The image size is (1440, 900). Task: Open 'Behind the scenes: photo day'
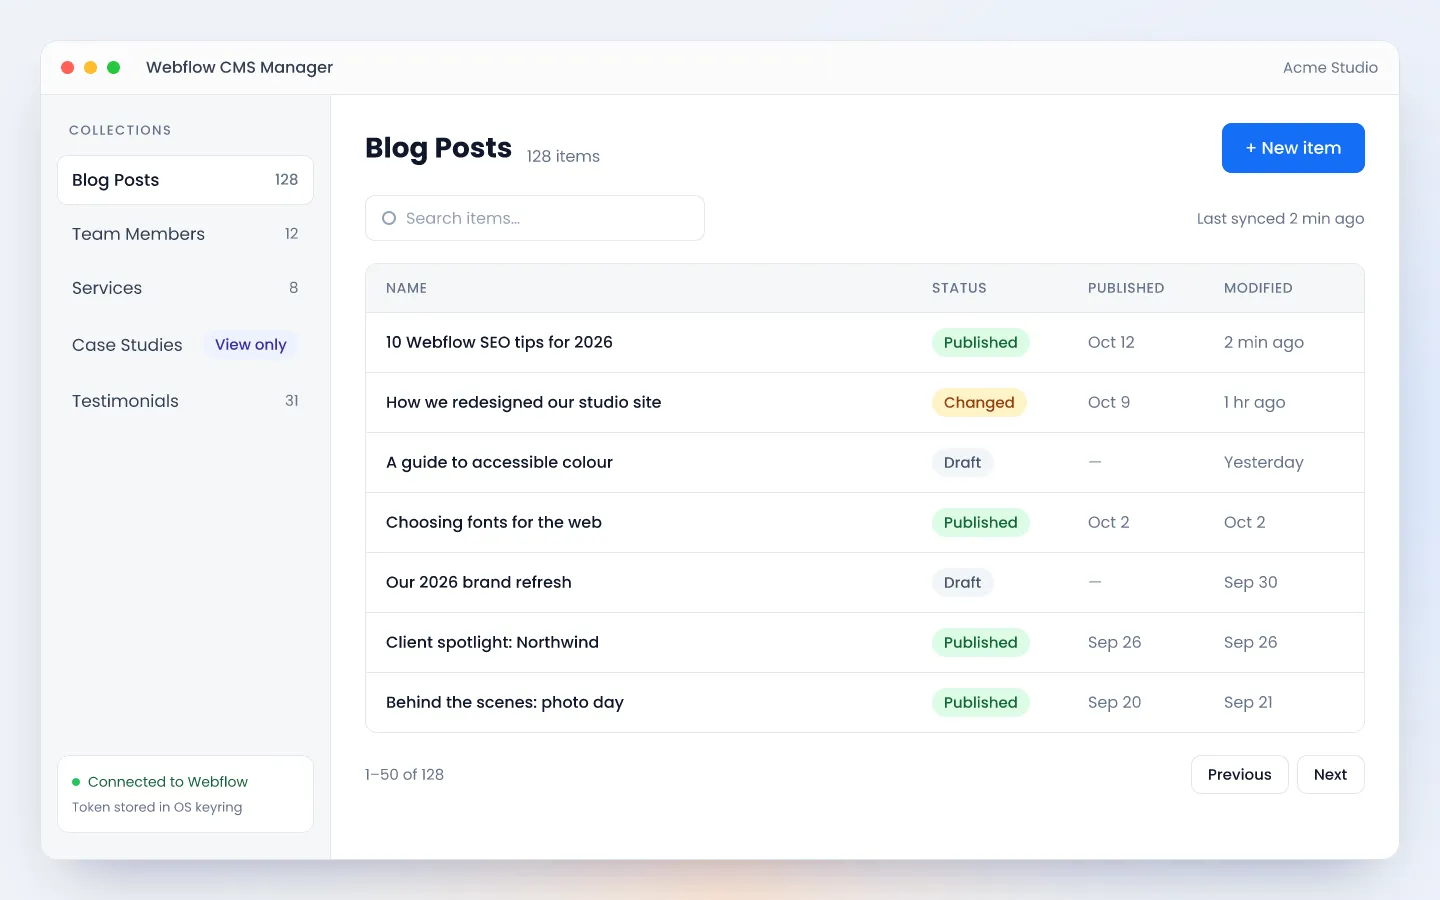tap(505, 702)
